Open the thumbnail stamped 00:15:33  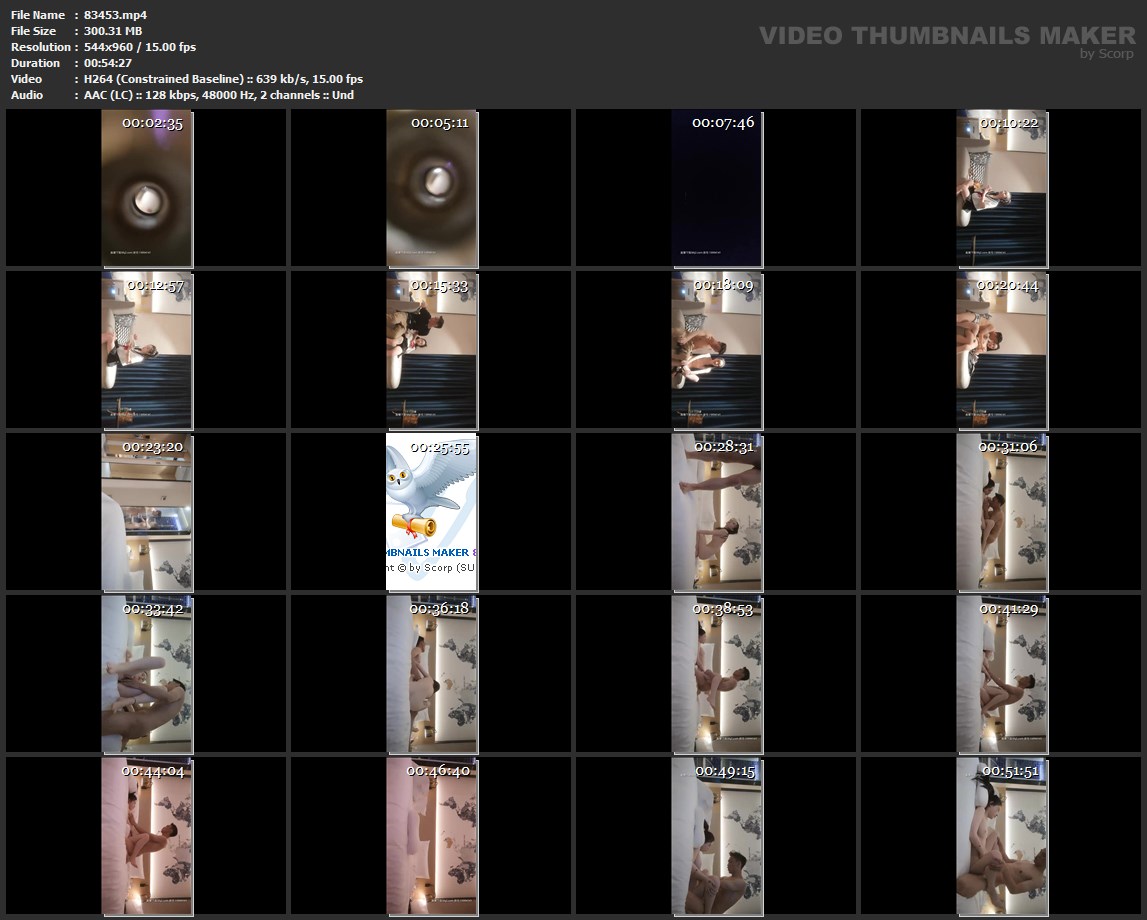(x=432, y=350)
